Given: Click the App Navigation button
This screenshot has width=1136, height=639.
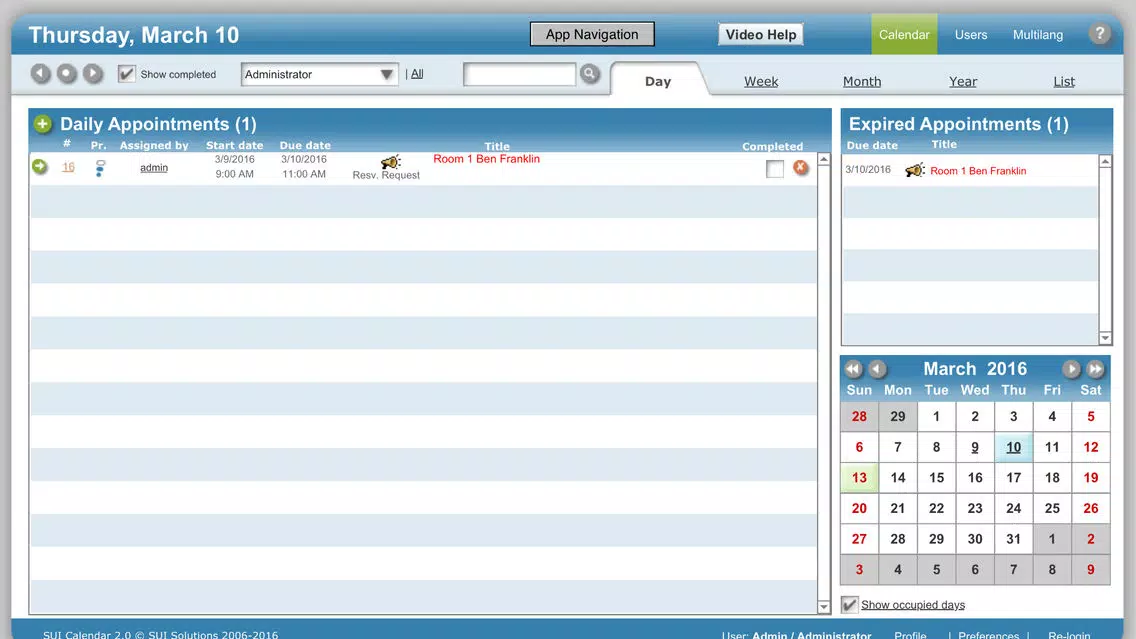Looking at the screenshot, I should click(592, 34).
